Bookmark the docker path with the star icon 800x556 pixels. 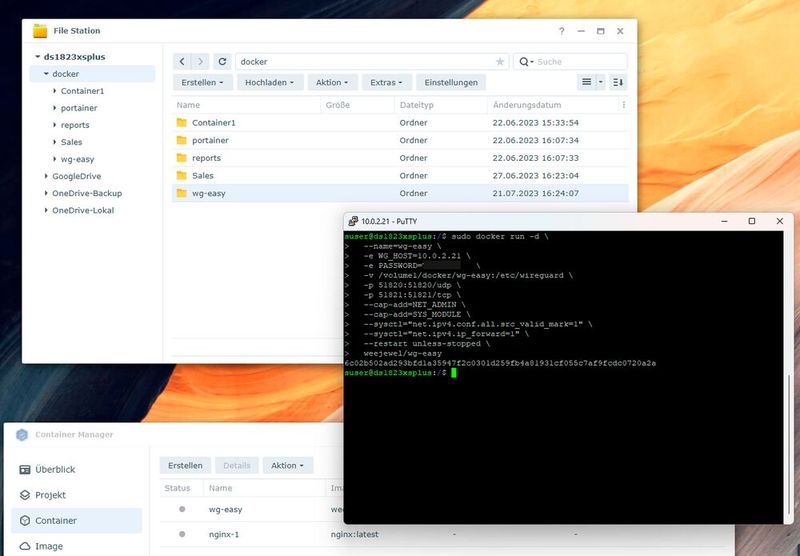pos(500,62)
